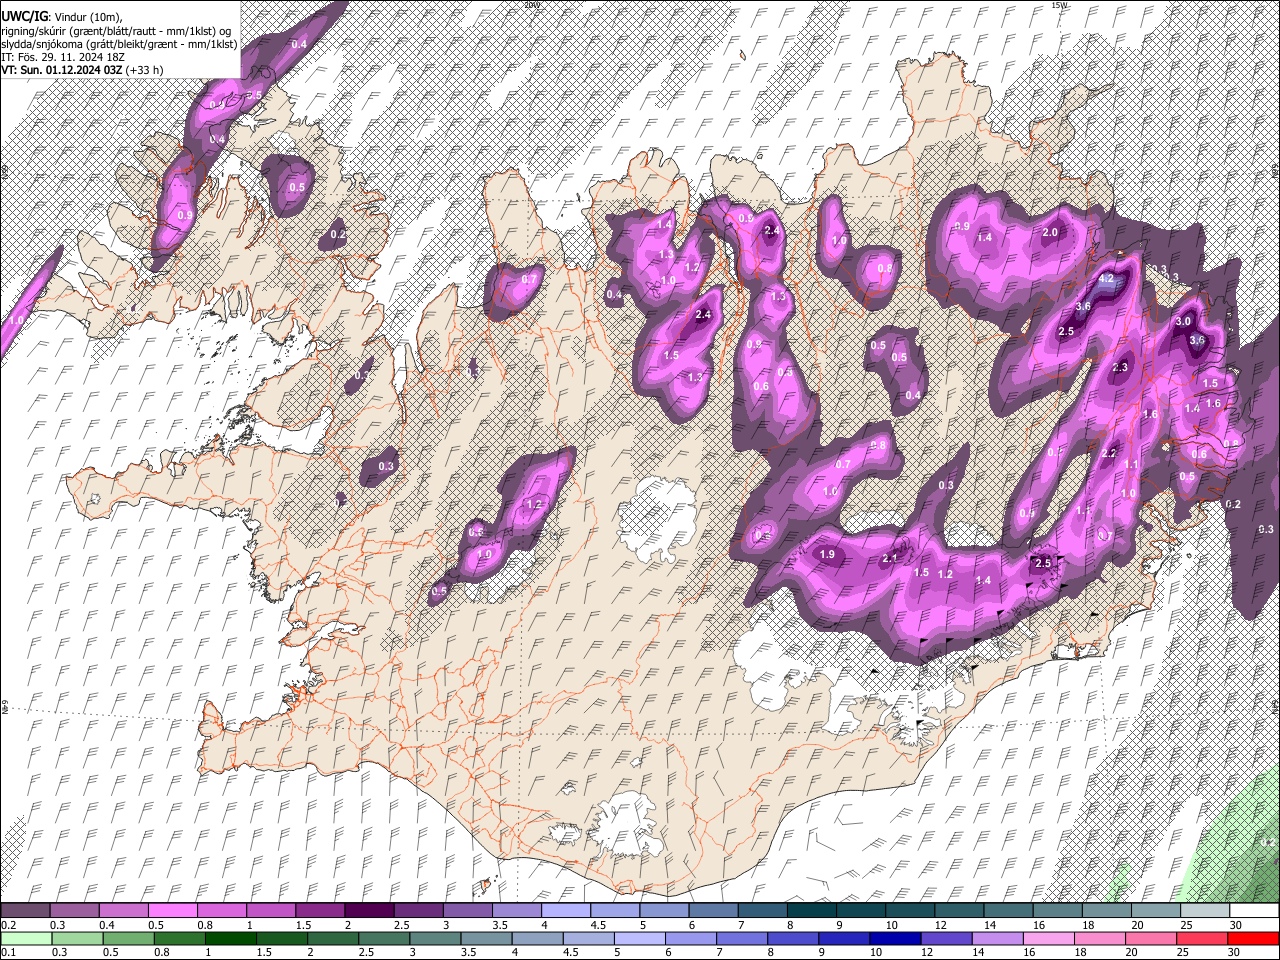This screenshot has height=960, width=1280.
Task: Pick the 0.1 pale green swatch in the lower legend
Action: 26,938
